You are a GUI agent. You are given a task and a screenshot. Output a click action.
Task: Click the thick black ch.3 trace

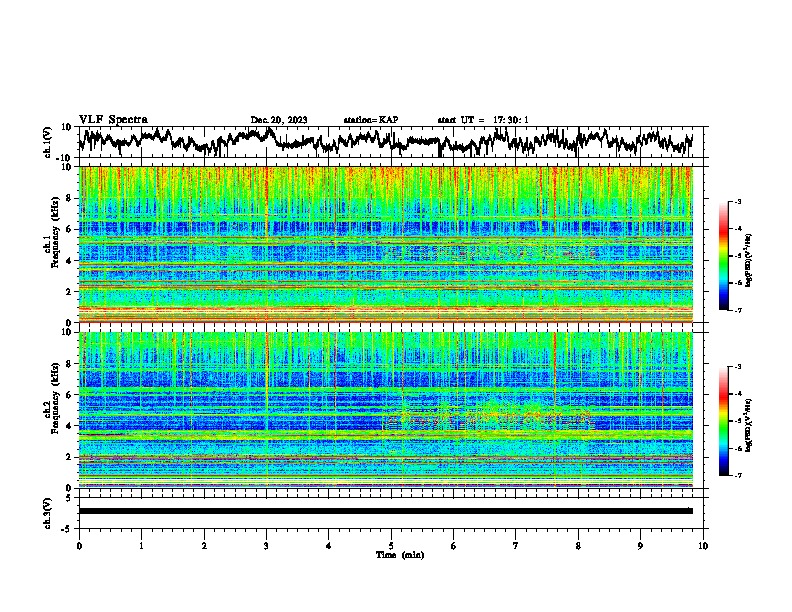[x=386, y=511]
